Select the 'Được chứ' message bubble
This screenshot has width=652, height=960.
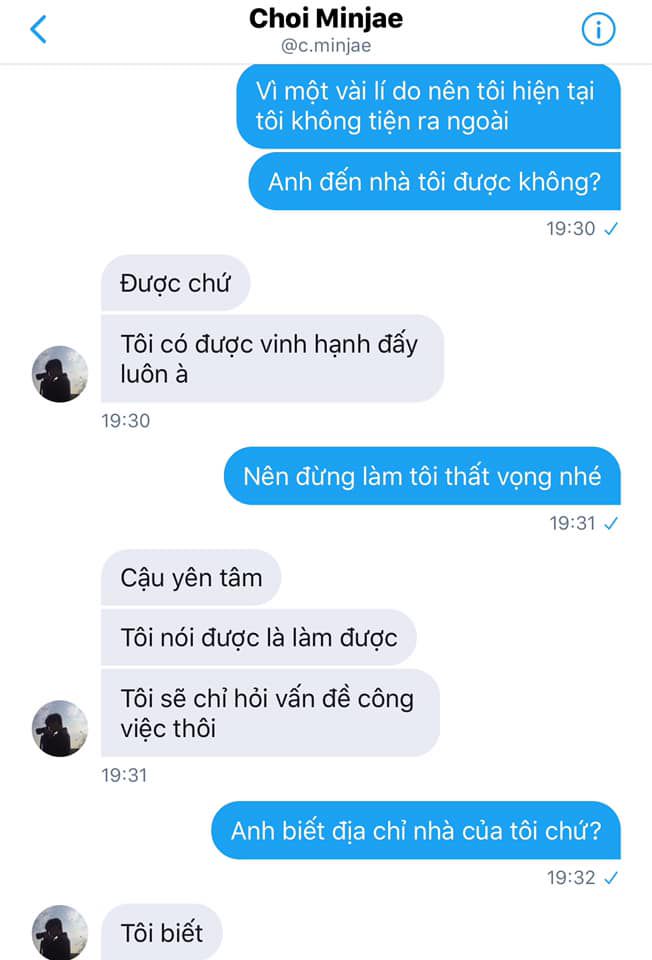[x=175, y=283]
